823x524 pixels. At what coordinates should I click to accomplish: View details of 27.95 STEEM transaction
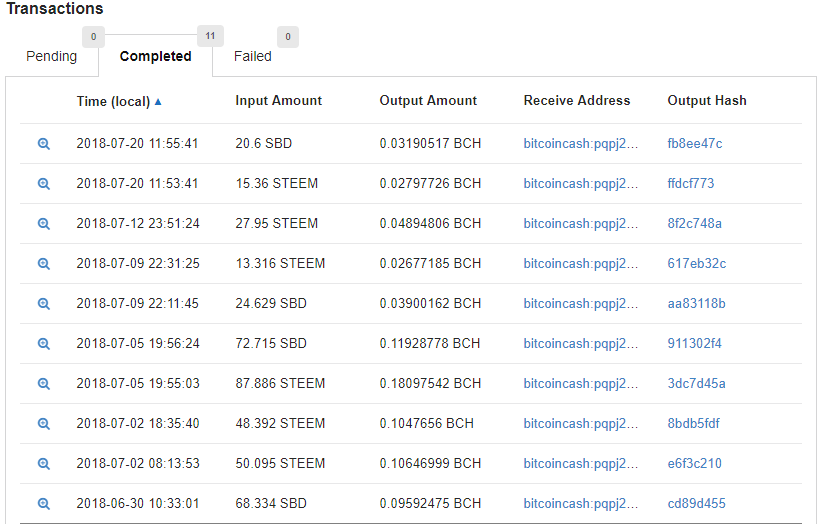point(44,224)
